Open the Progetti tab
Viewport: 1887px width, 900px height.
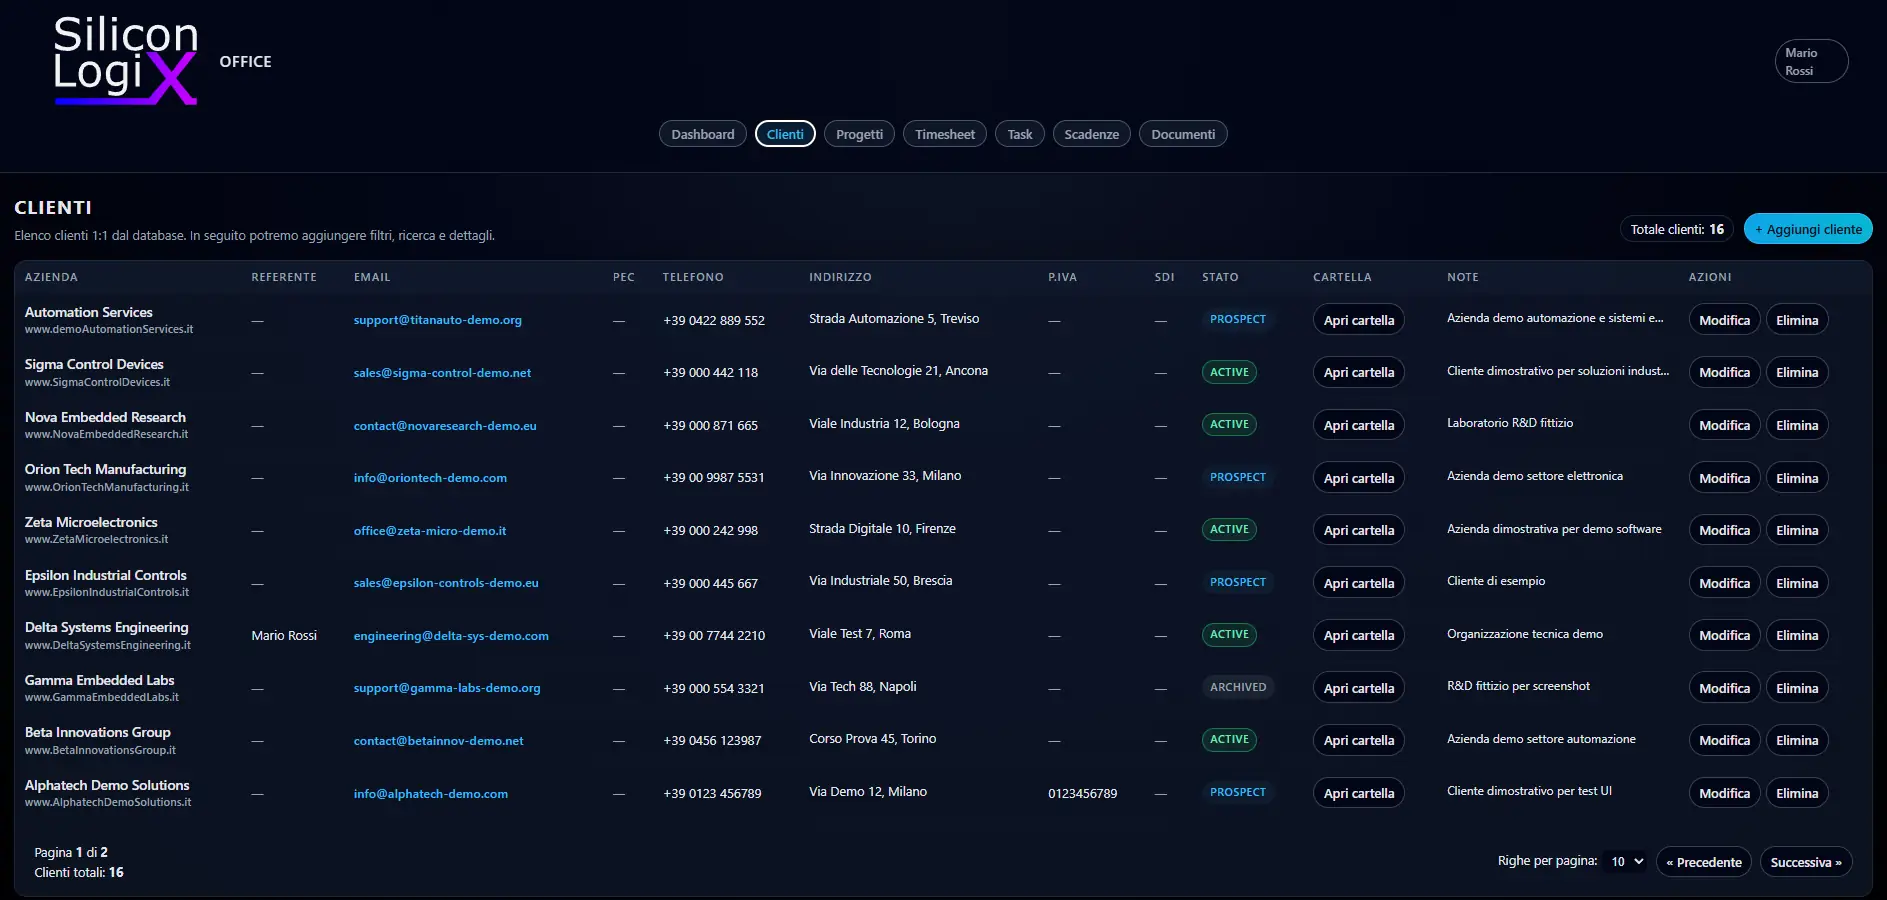(859, 134)
